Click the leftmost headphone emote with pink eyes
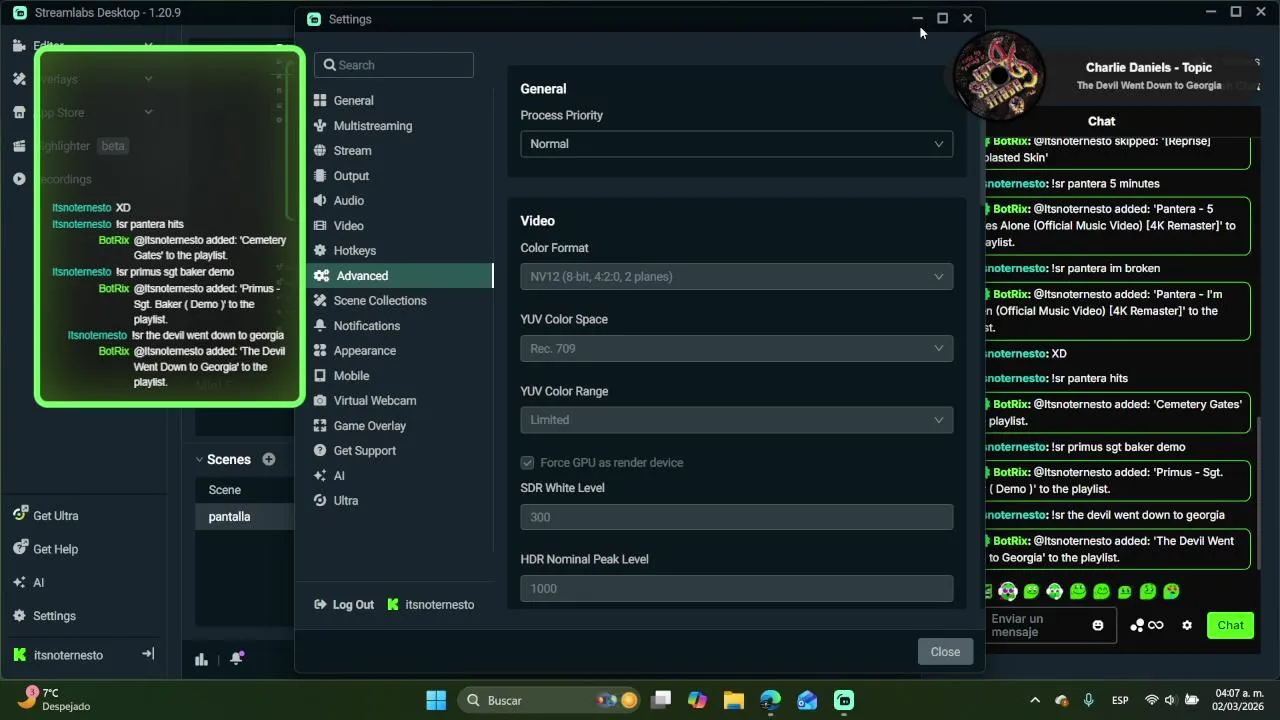The image size is (1280, 720). point(1008,592)
